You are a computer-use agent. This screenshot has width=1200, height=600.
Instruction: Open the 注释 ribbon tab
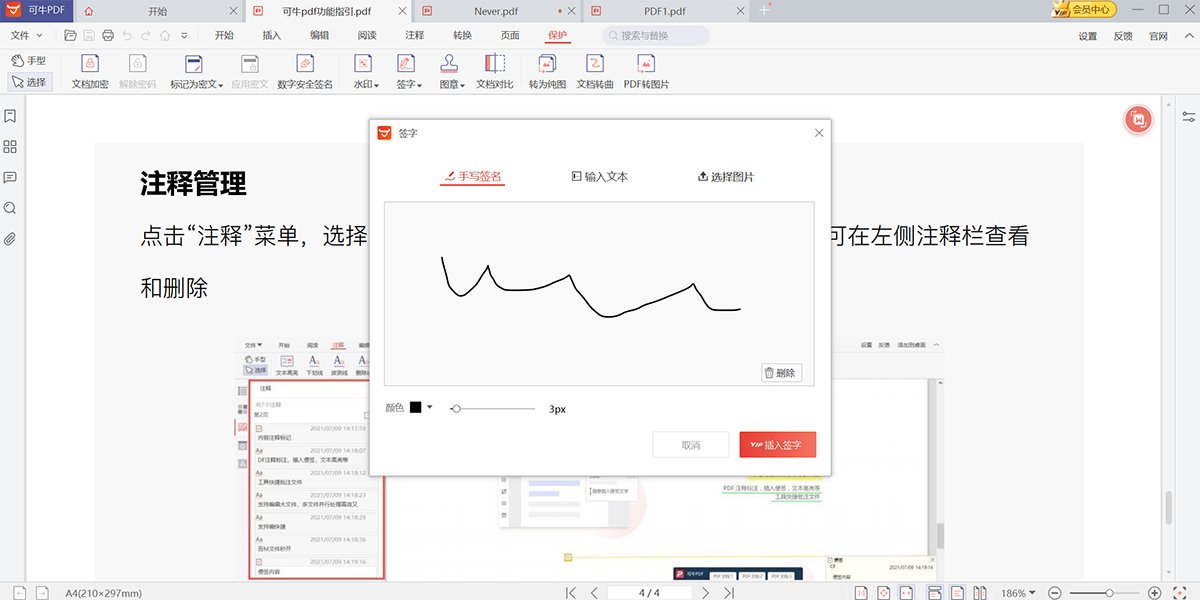(414, 34)
